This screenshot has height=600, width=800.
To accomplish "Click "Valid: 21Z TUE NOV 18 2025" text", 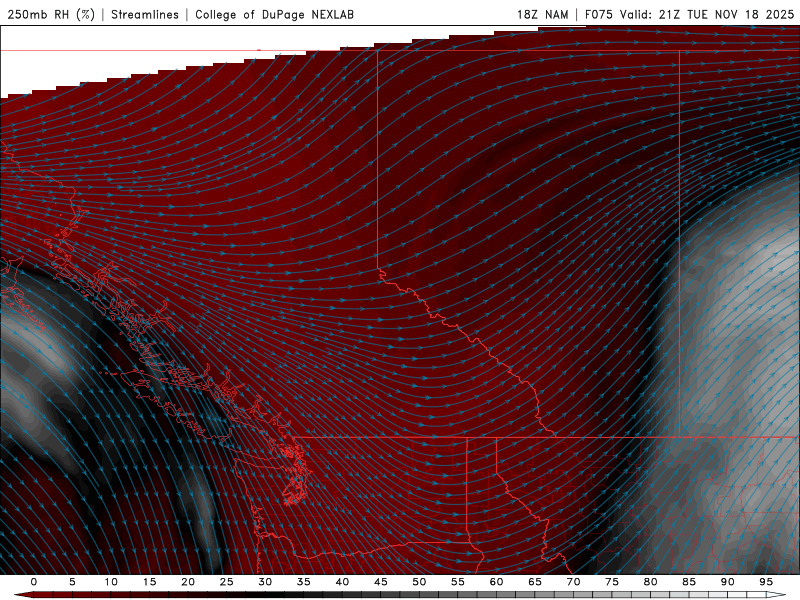I will (x=707, y=14).
